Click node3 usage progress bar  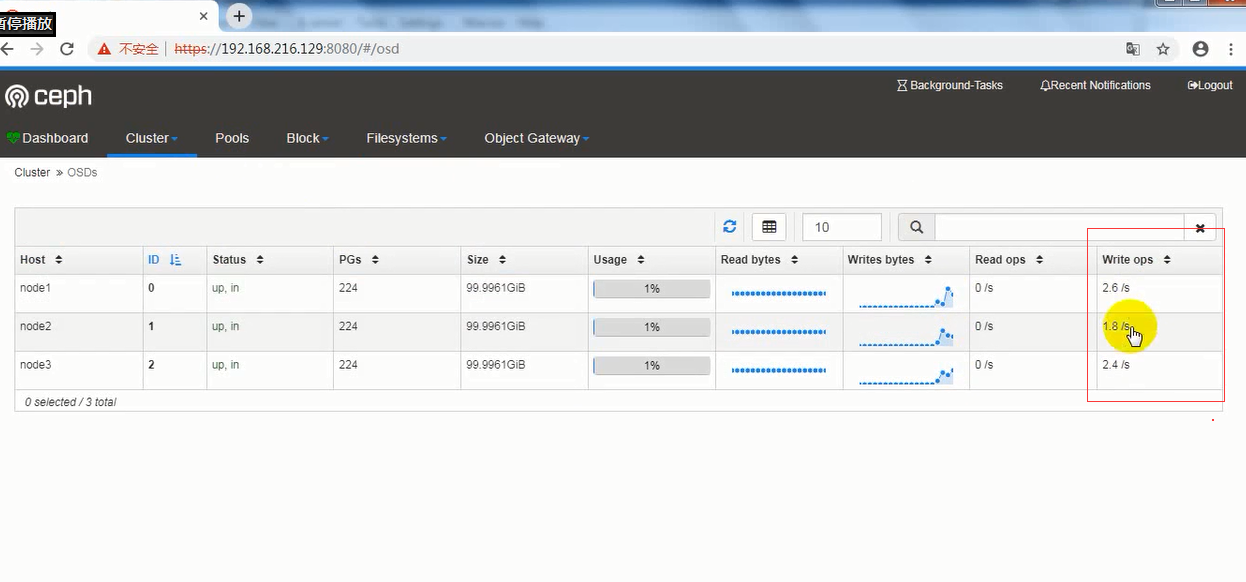pos(652,366)
